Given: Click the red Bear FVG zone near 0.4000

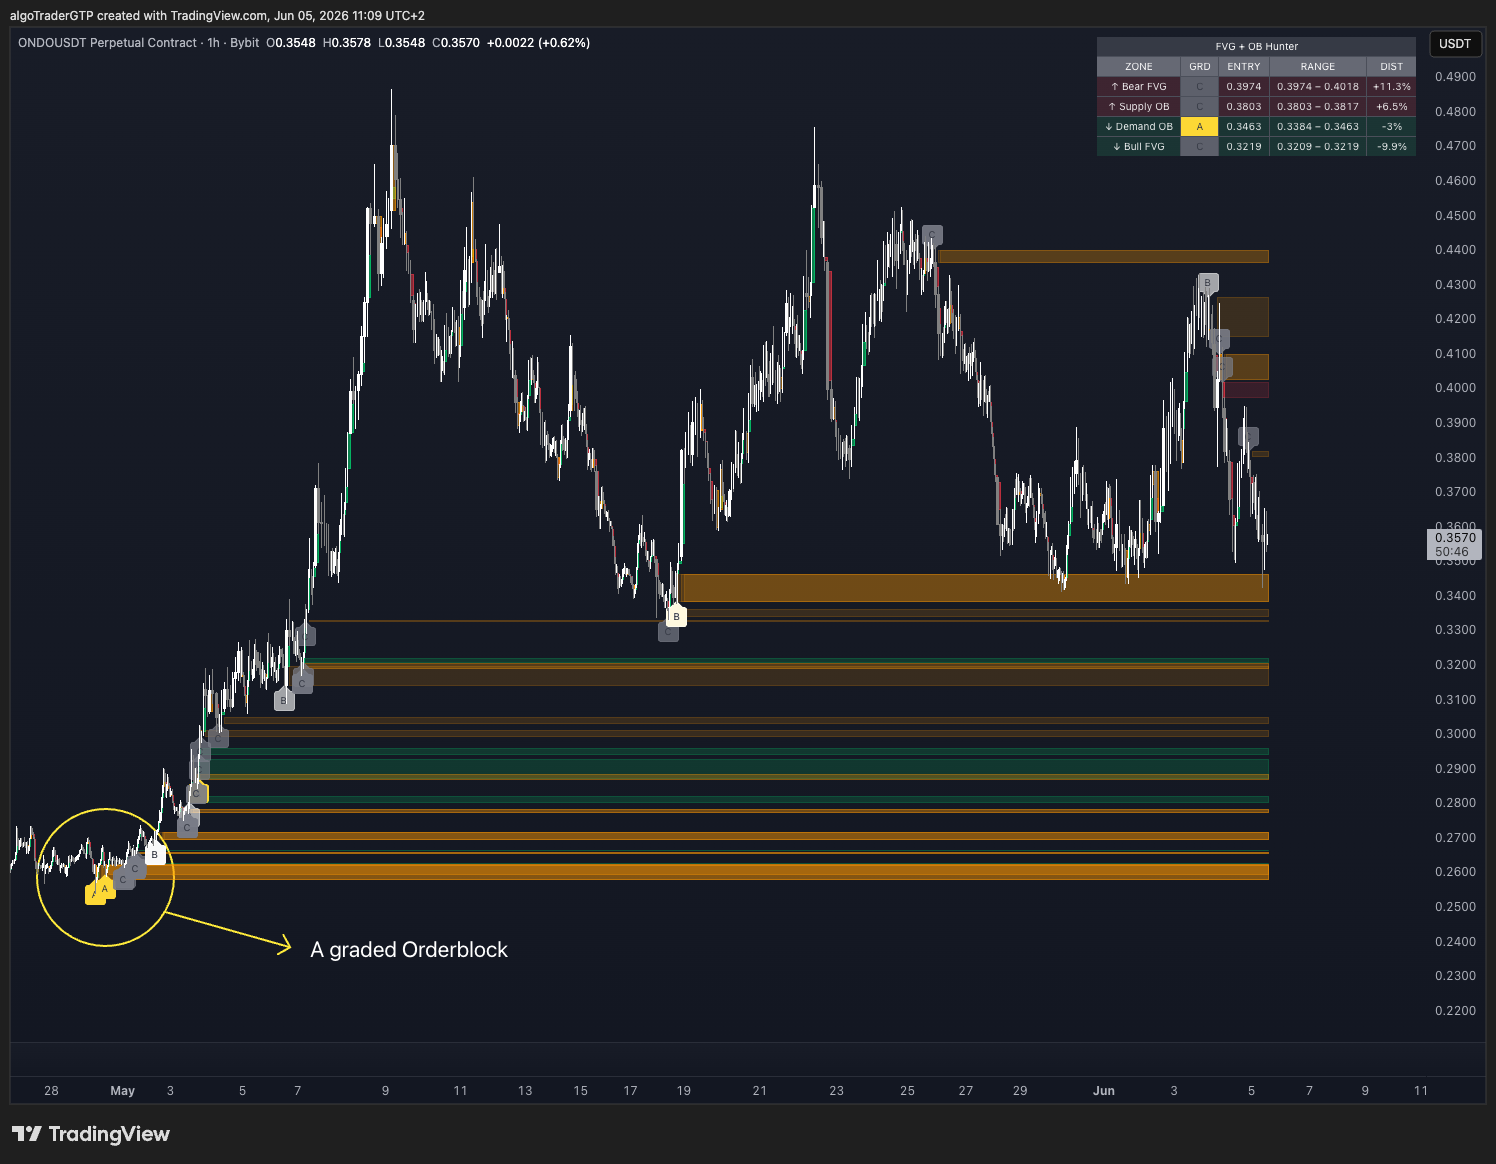Looking at the screenshot, I should [x=1246, y=390].
